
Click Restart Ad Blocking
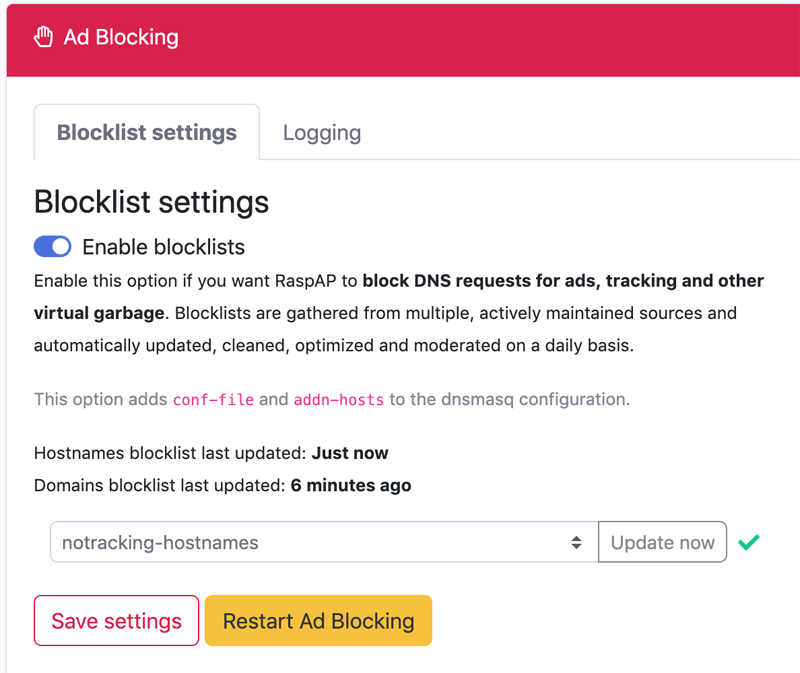318,621
